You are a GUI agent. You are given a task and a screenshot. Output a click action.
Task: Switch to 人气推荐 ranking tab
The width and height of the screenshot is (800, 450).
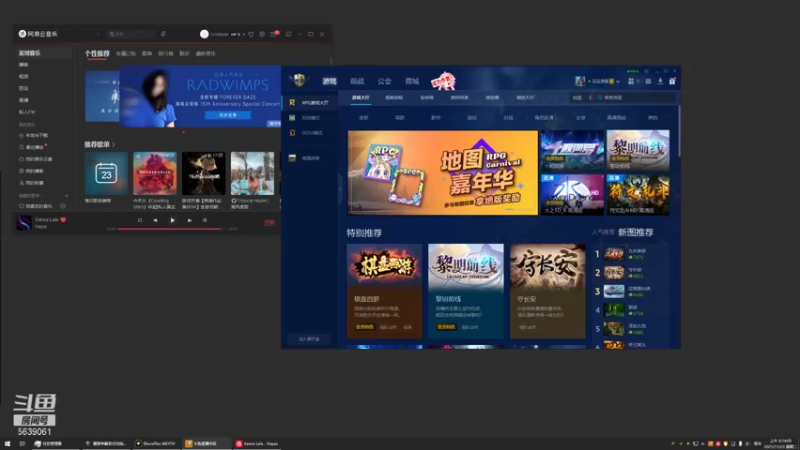click(x=603, y=233)
